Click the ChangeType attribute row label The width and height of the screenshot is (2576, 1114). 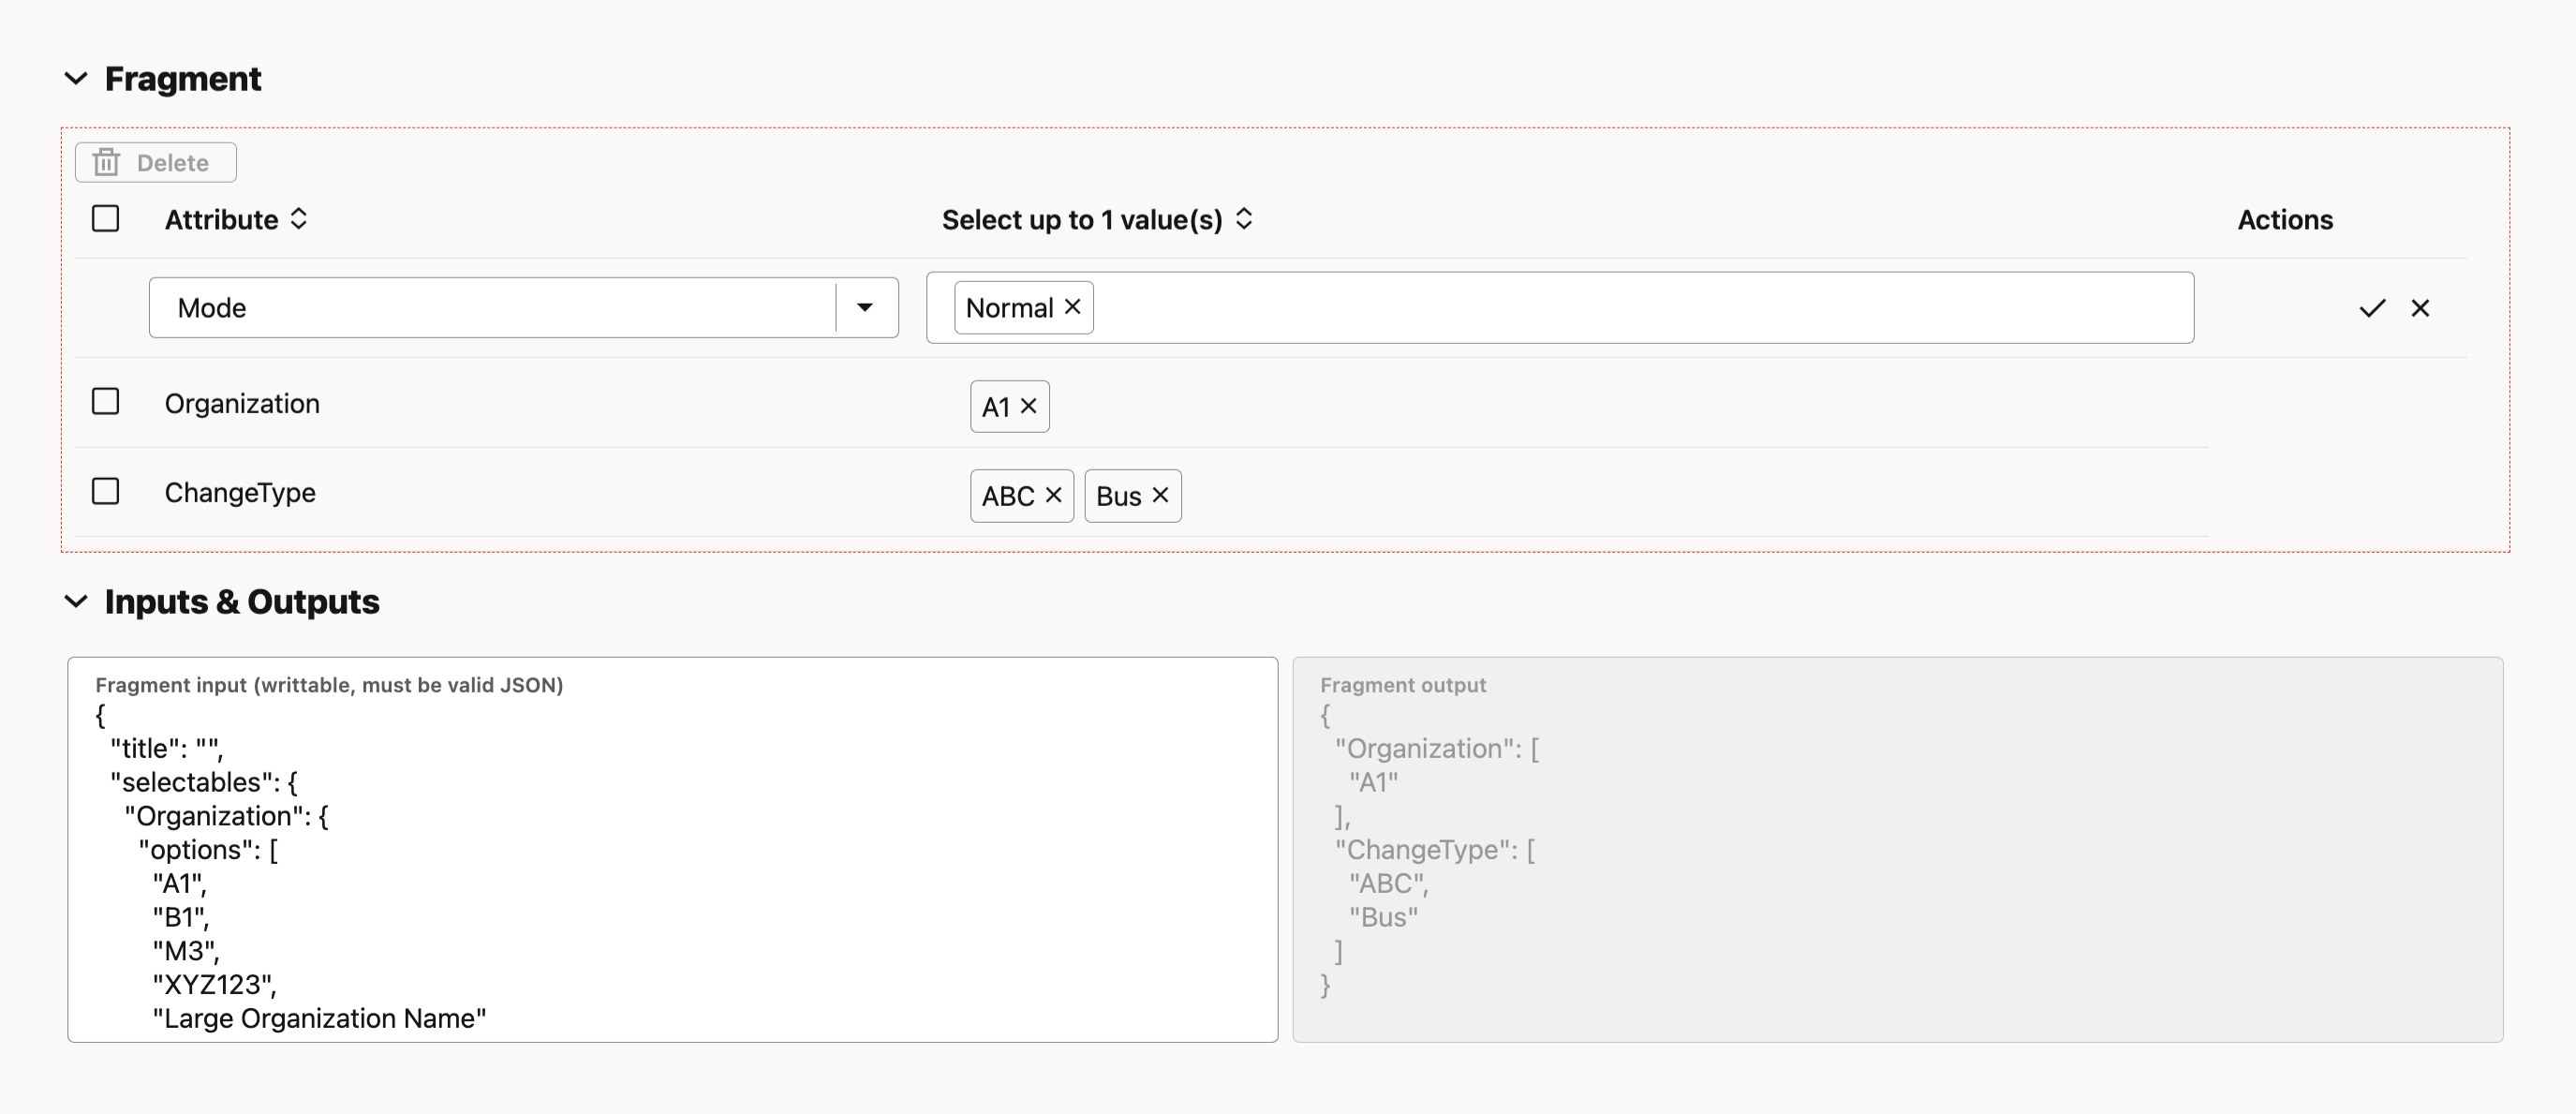pyautogui.click(x=240, y=493)
